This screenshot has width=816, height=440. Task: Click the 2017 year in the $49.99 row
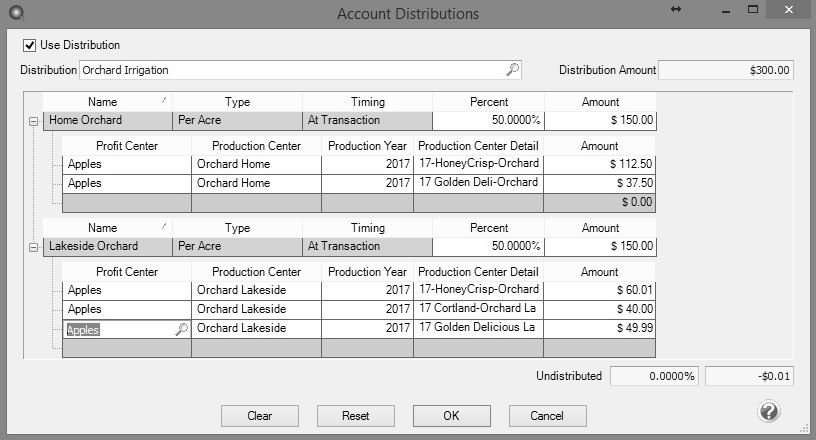(367, 329)
